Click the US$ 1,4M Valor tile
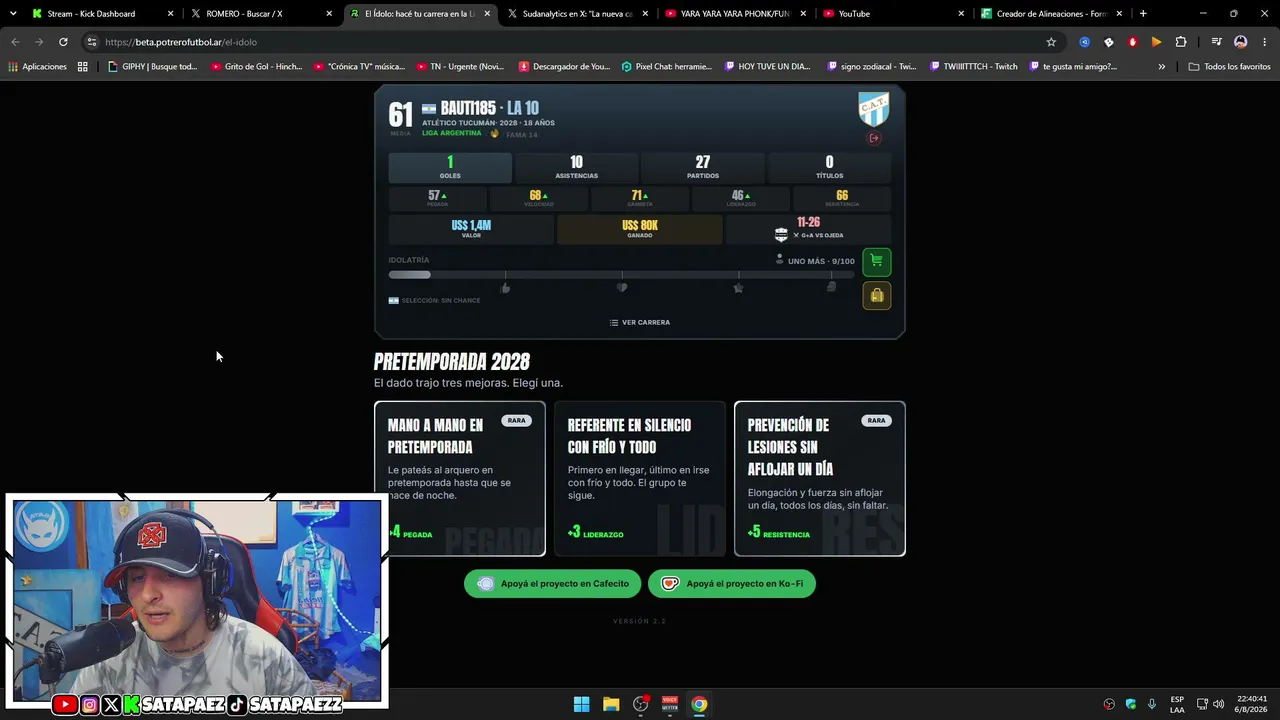Screen dimensions: 1280x720 pos(471,229)
